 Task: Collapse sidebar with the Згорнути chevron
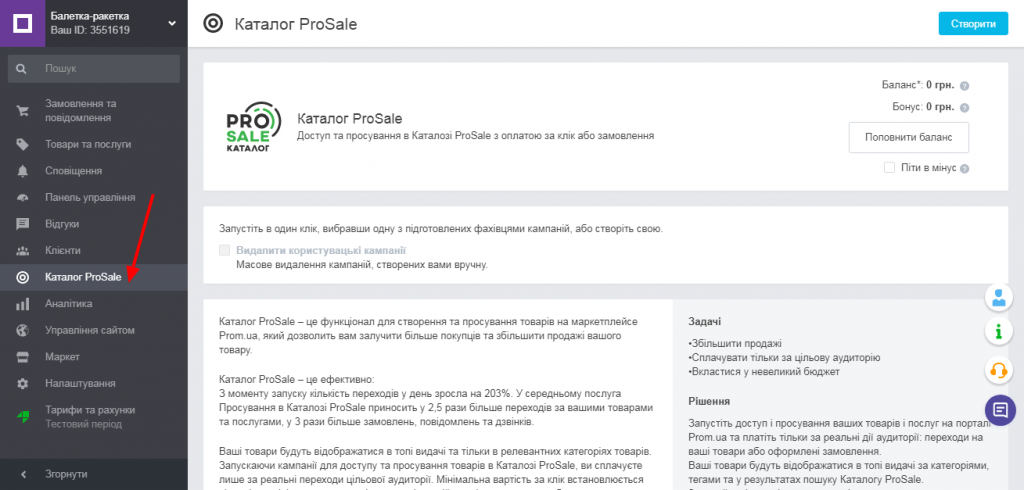point(24,474)
